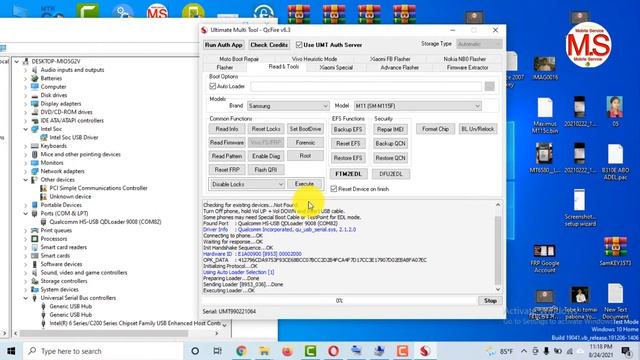640x360 pixels.
Task: Click the Read Firmware button
Action: point(227,143)
